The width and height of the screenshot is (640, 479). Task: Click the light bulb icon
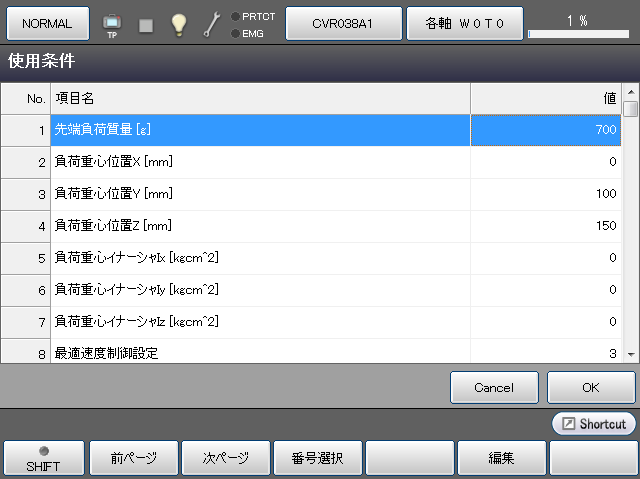coord(178,23)
